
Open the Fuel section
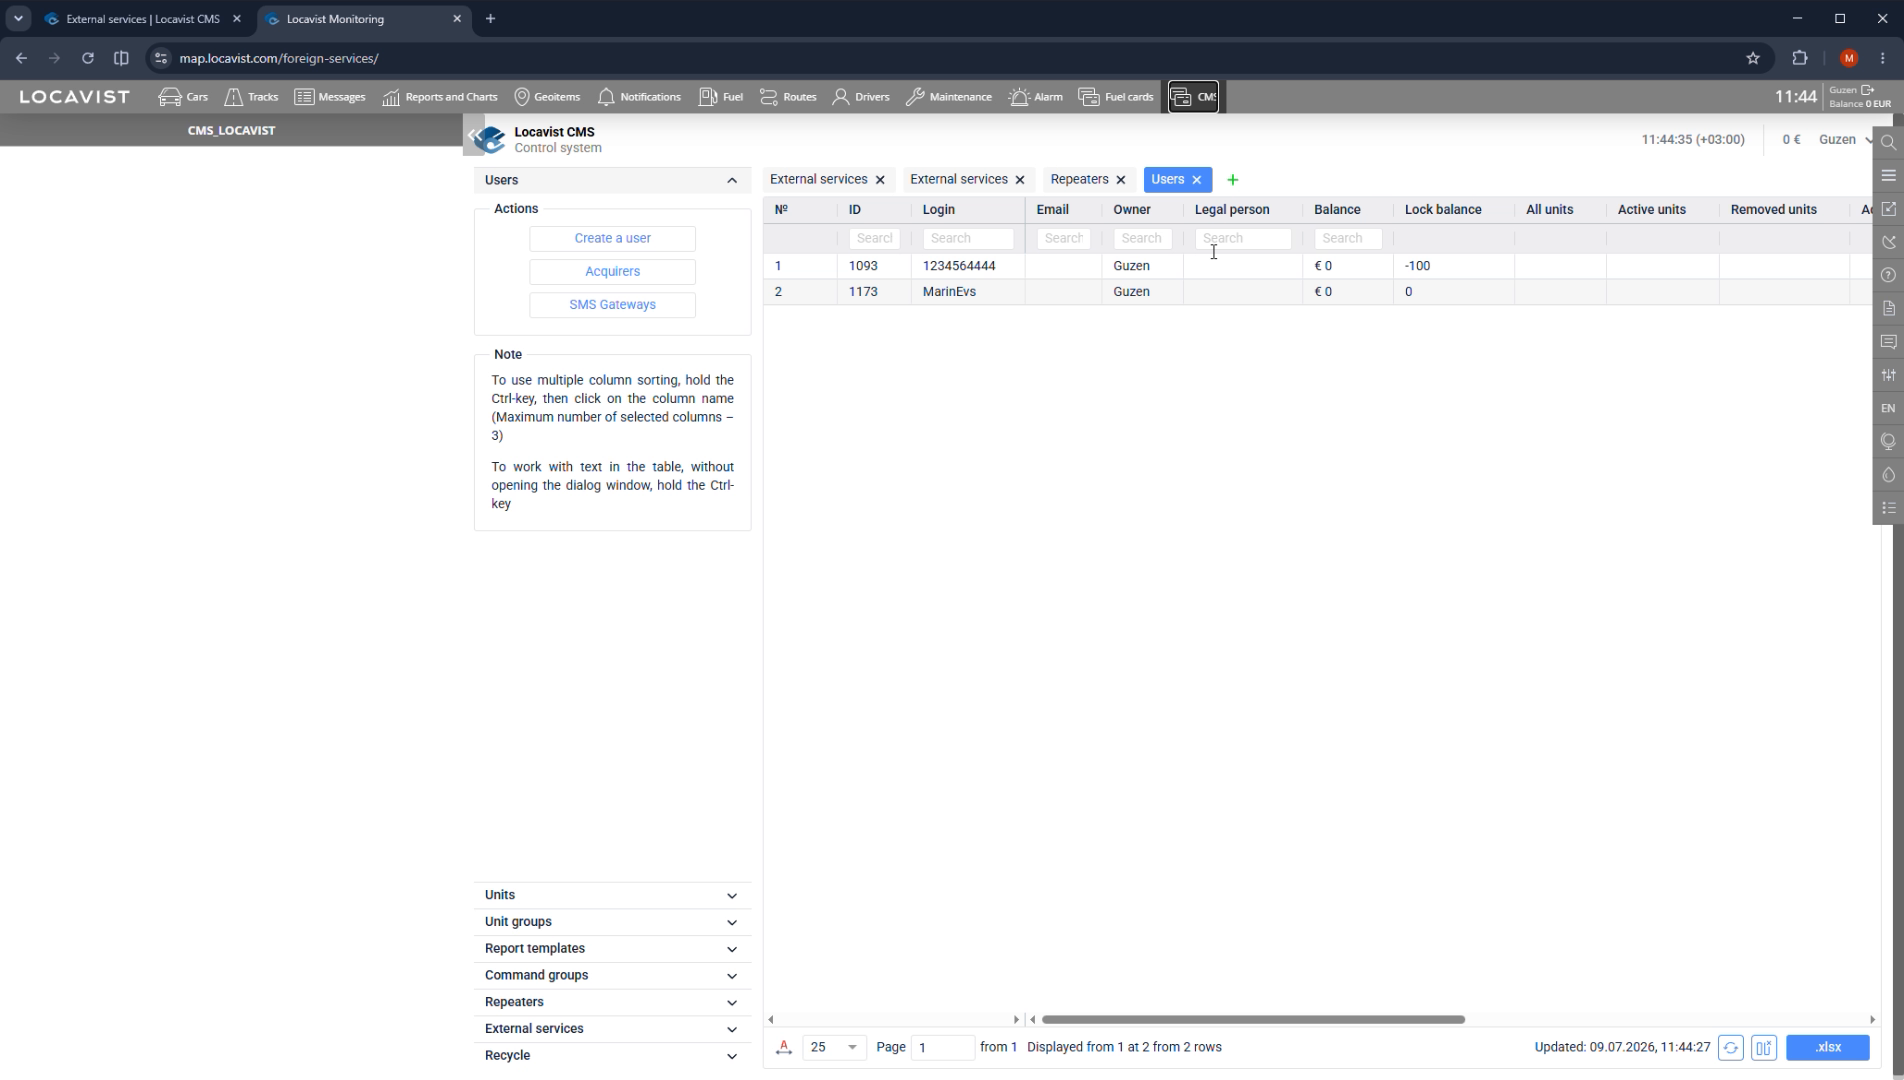tap(720, 97)
